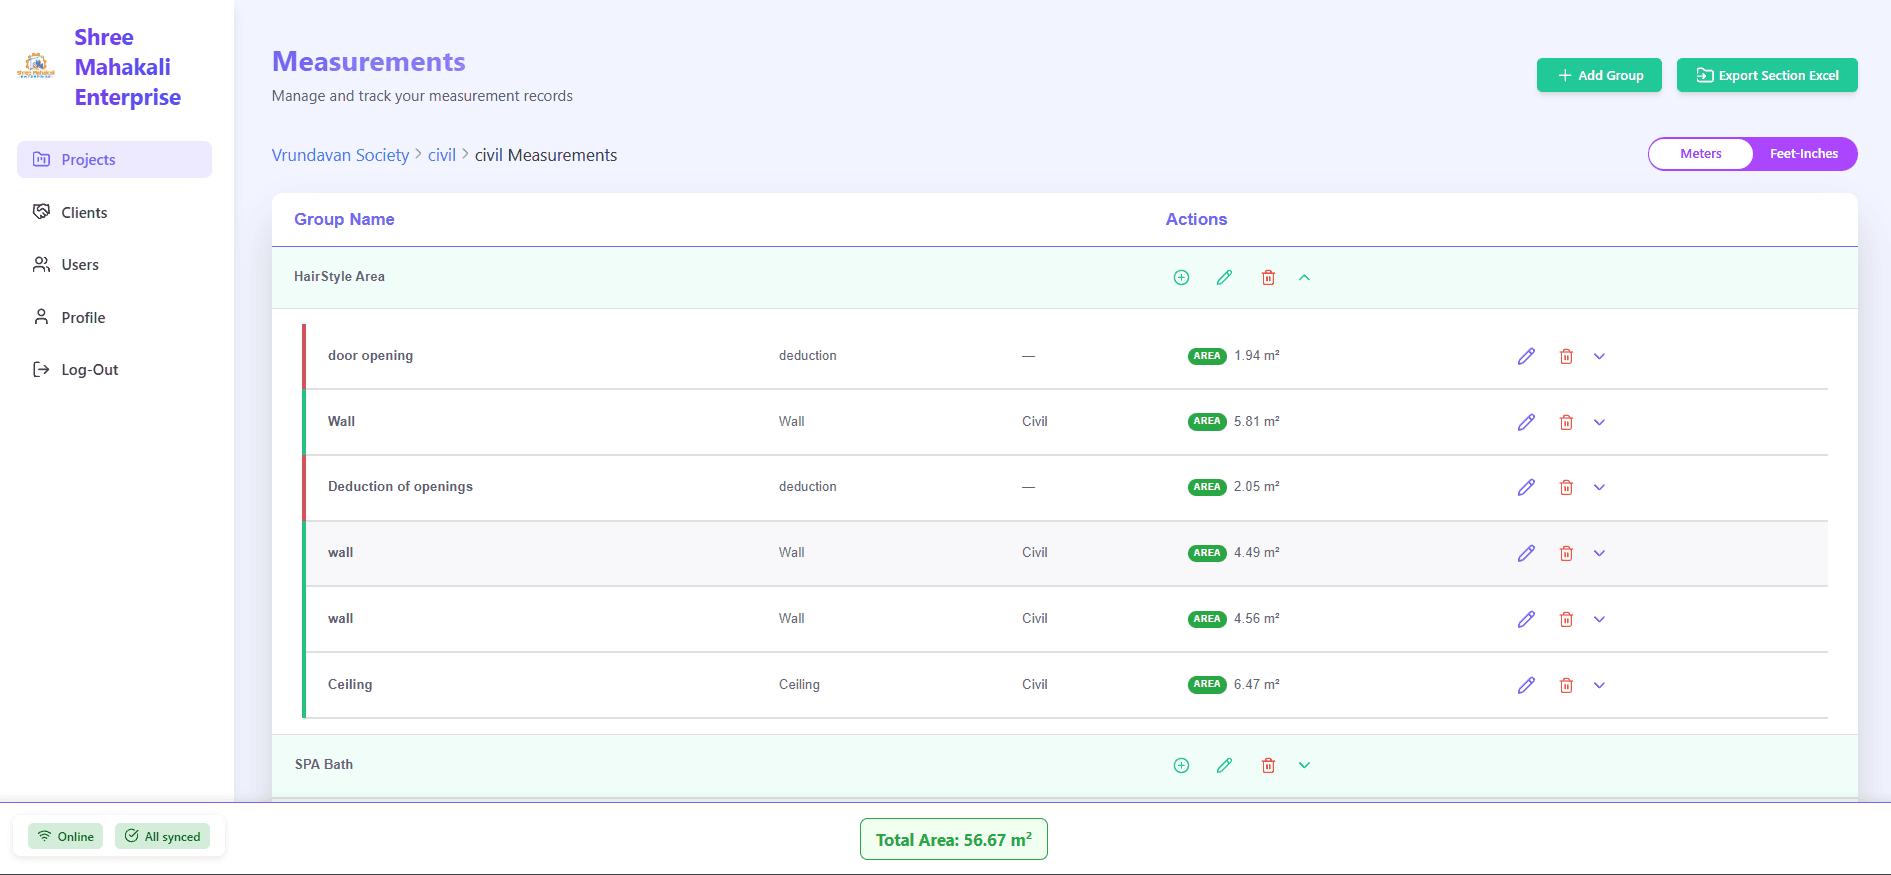This screenshot has width=1891, height=875.
Task: Click the Add Group button
Action: (1599, 76)
